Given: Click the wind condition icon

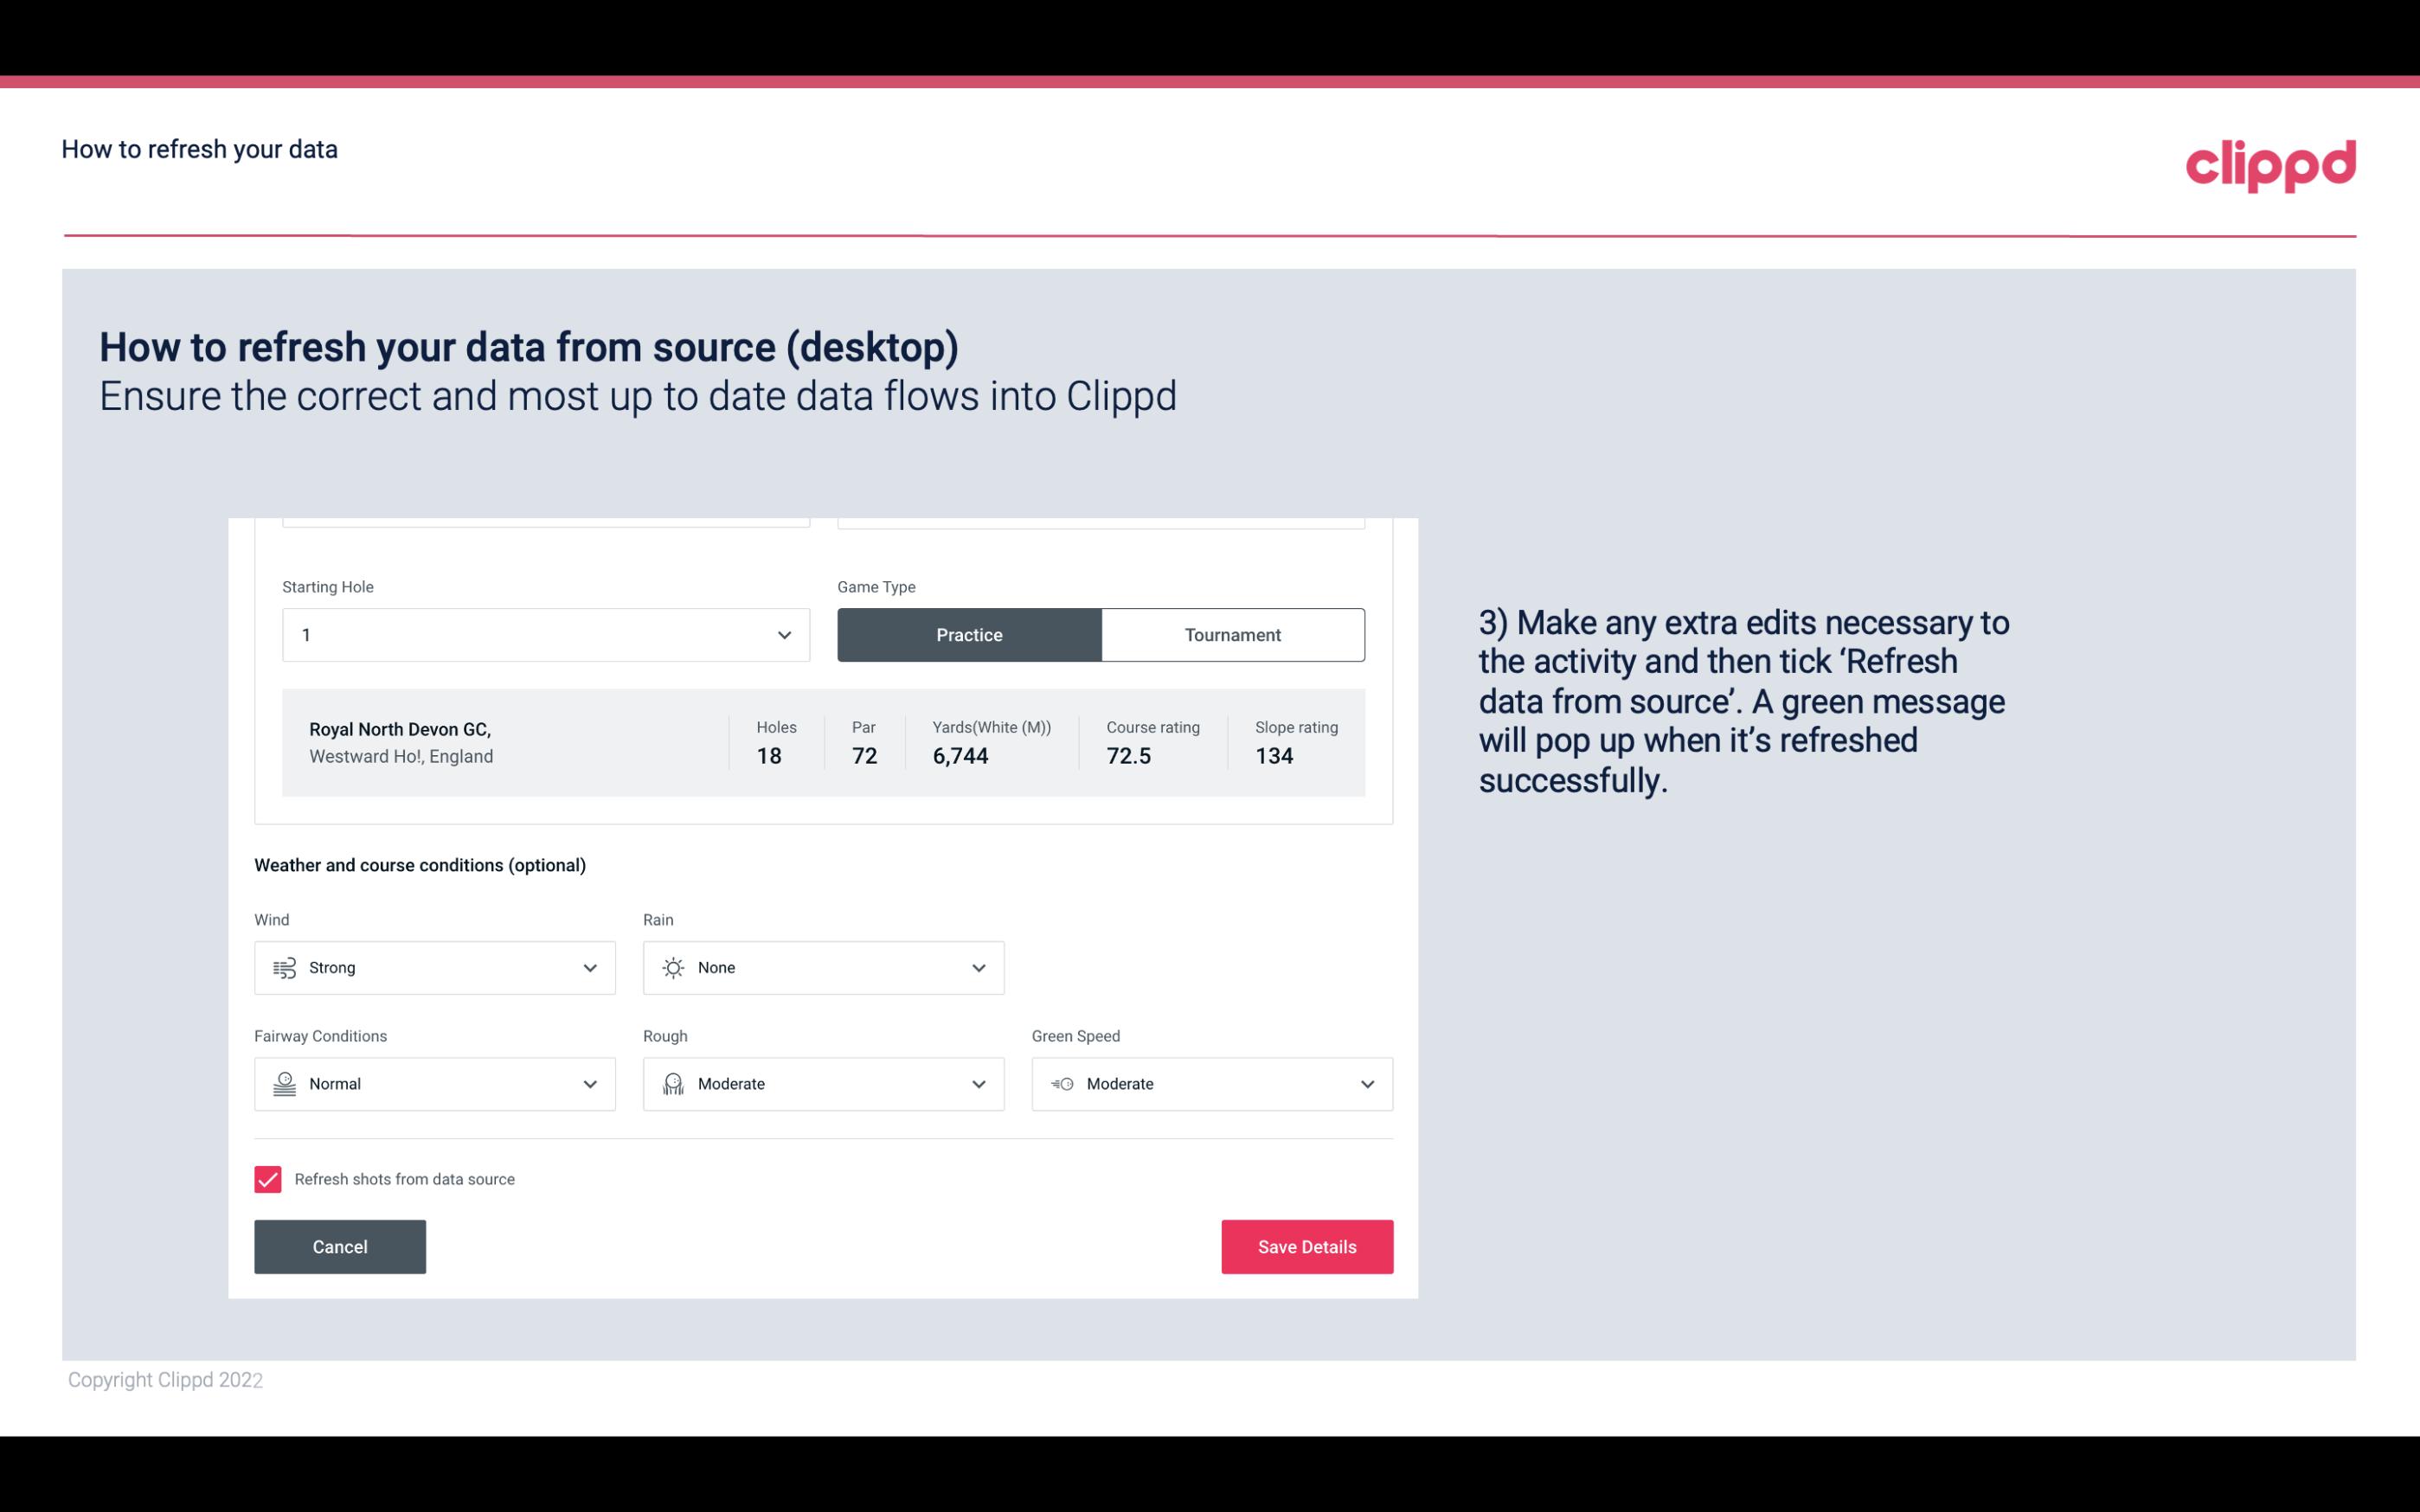Looking at the screenshot, I should (284, 967).
